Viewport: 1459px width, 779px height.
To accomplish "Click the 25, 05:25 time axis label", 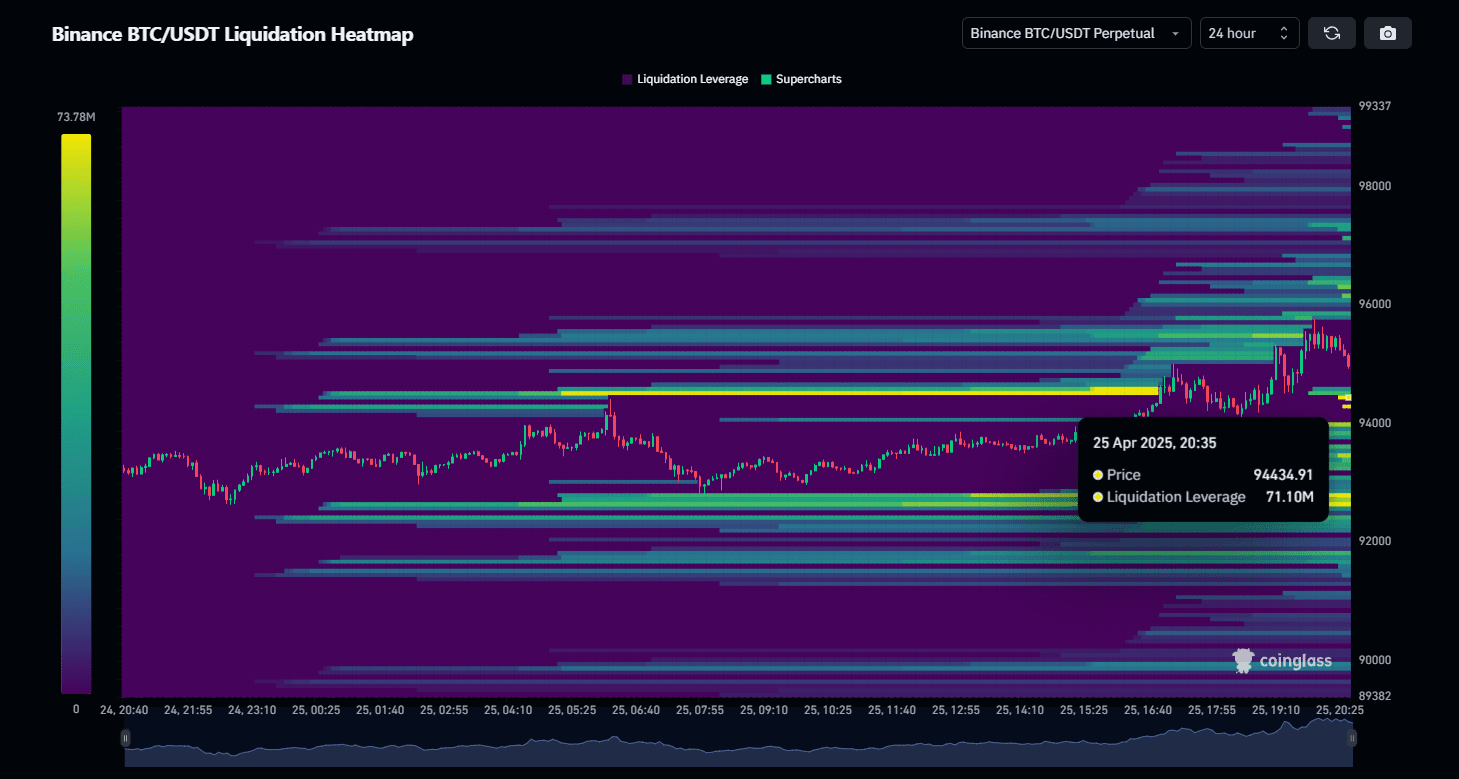I will coord(572,710).
